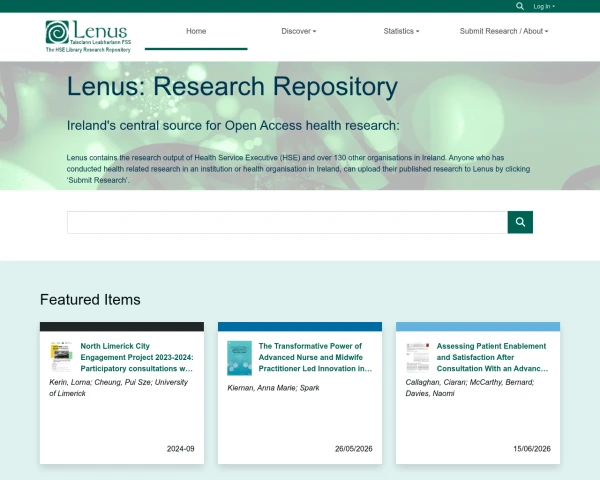Screen dimensions: 600x480
Task: Open the Log In dropdown
Action: click(x=544, y=7)
